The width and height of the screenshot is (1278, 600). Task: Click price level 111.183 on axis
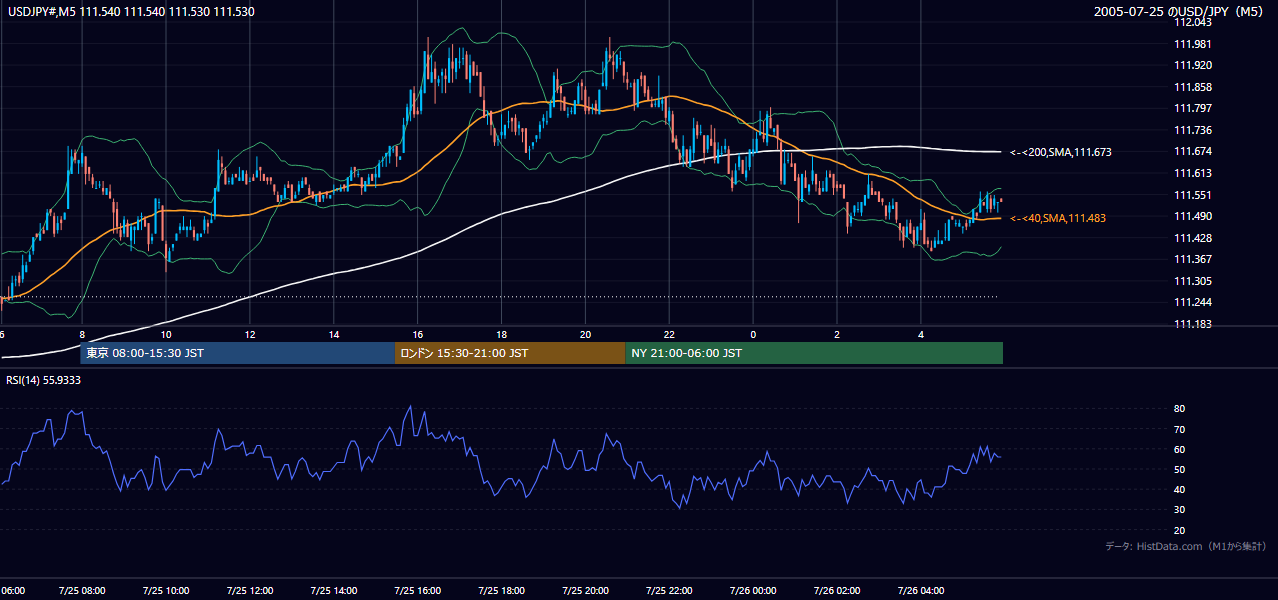tap(1192, 324)
